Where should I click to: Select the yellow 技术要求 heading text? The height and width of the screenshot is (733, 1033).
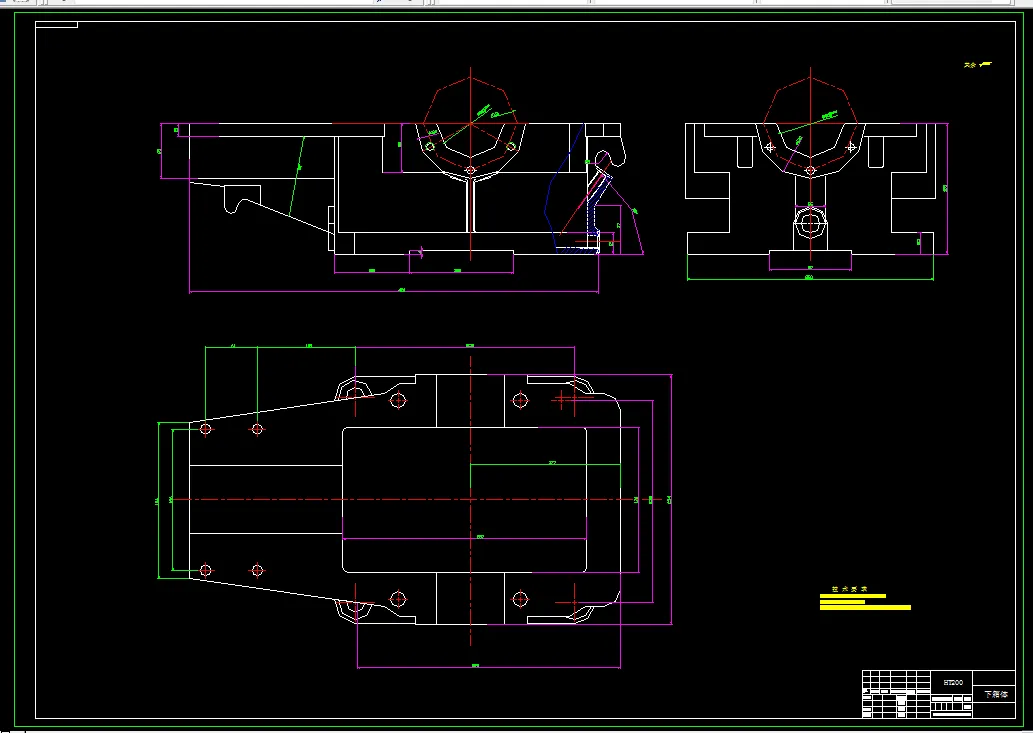pos(850,589)
